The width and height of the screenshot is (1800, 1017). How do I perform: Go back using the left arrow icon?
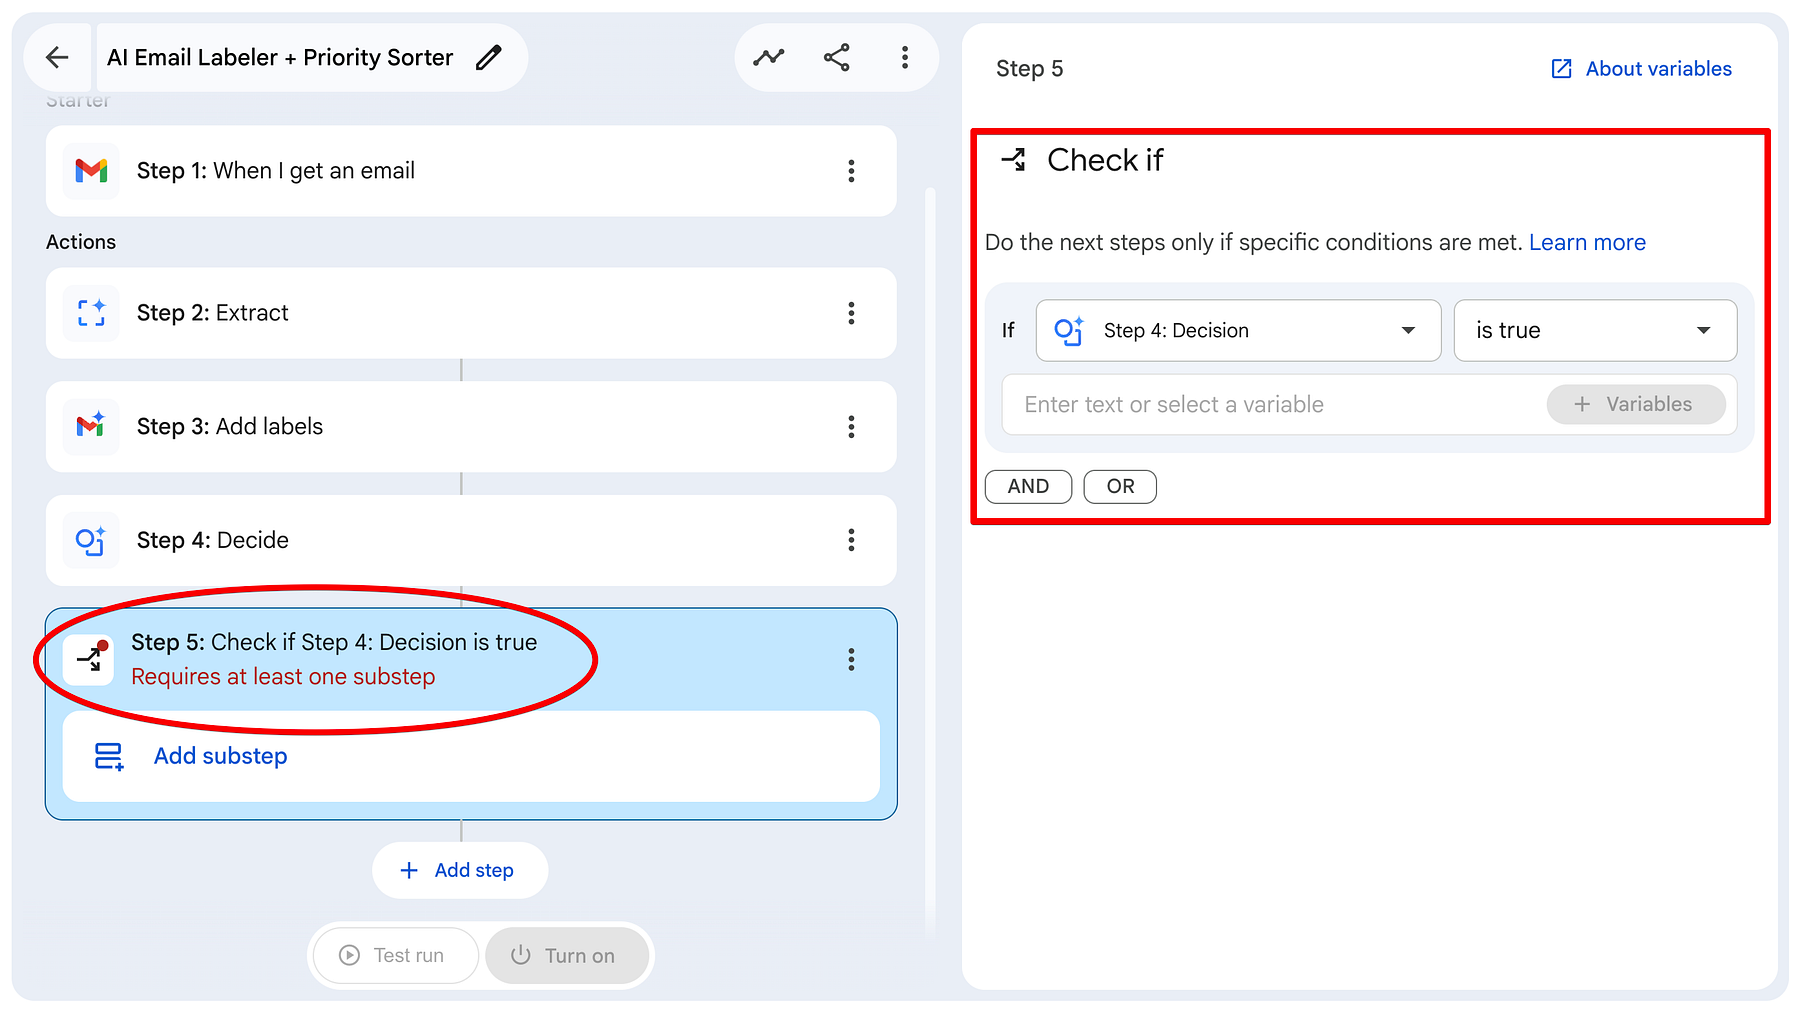(57, 58)
